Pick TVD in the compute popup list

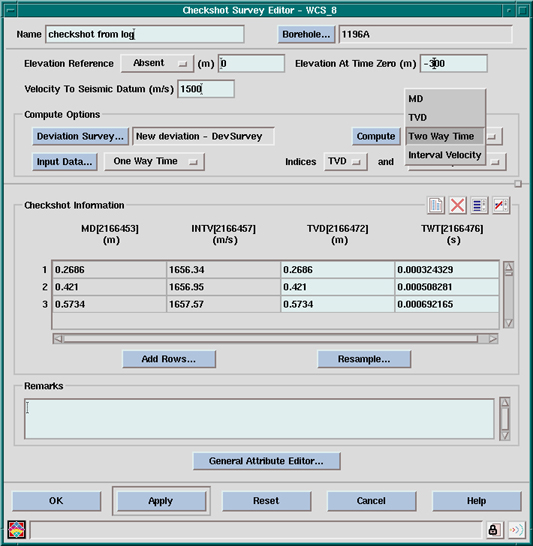click(x=445, y=118)
